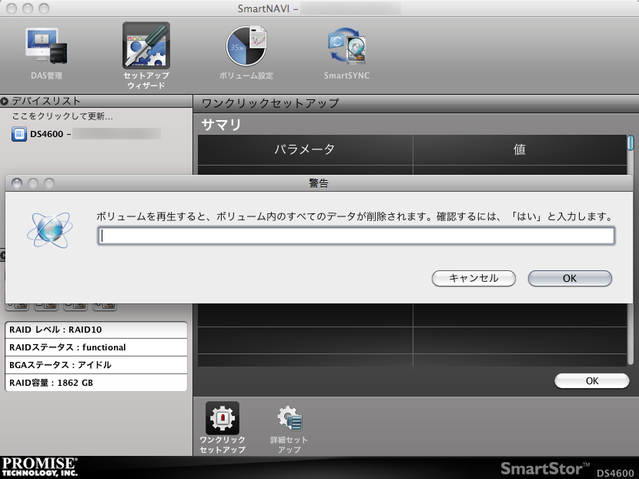Click the パラメータ column header

coord(304,149)
